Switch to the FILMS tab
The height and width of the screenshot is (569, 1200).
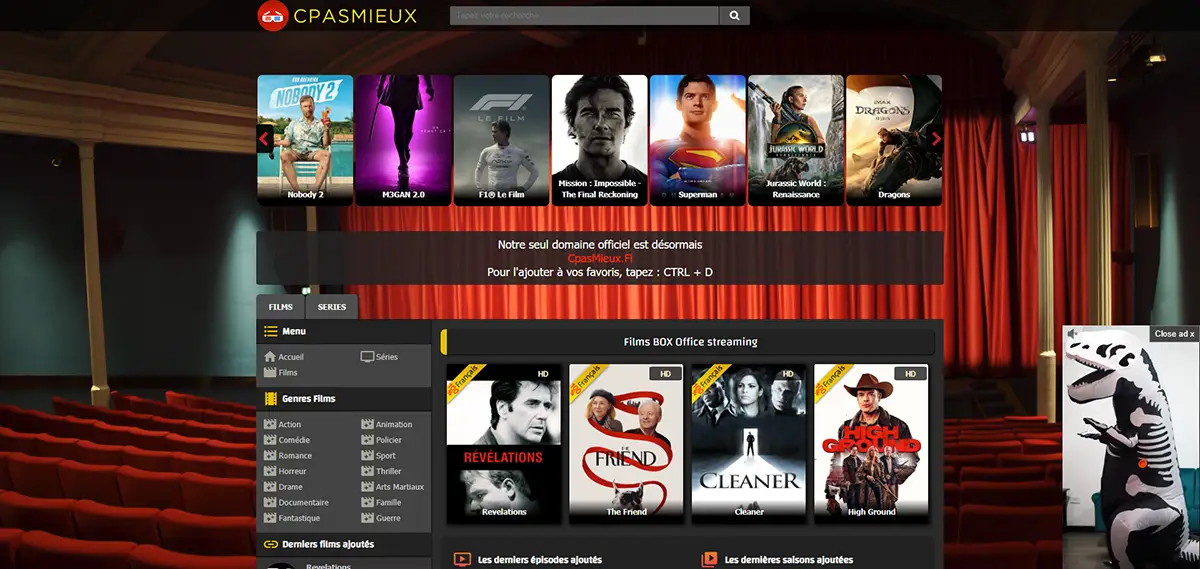coord(281,307)
